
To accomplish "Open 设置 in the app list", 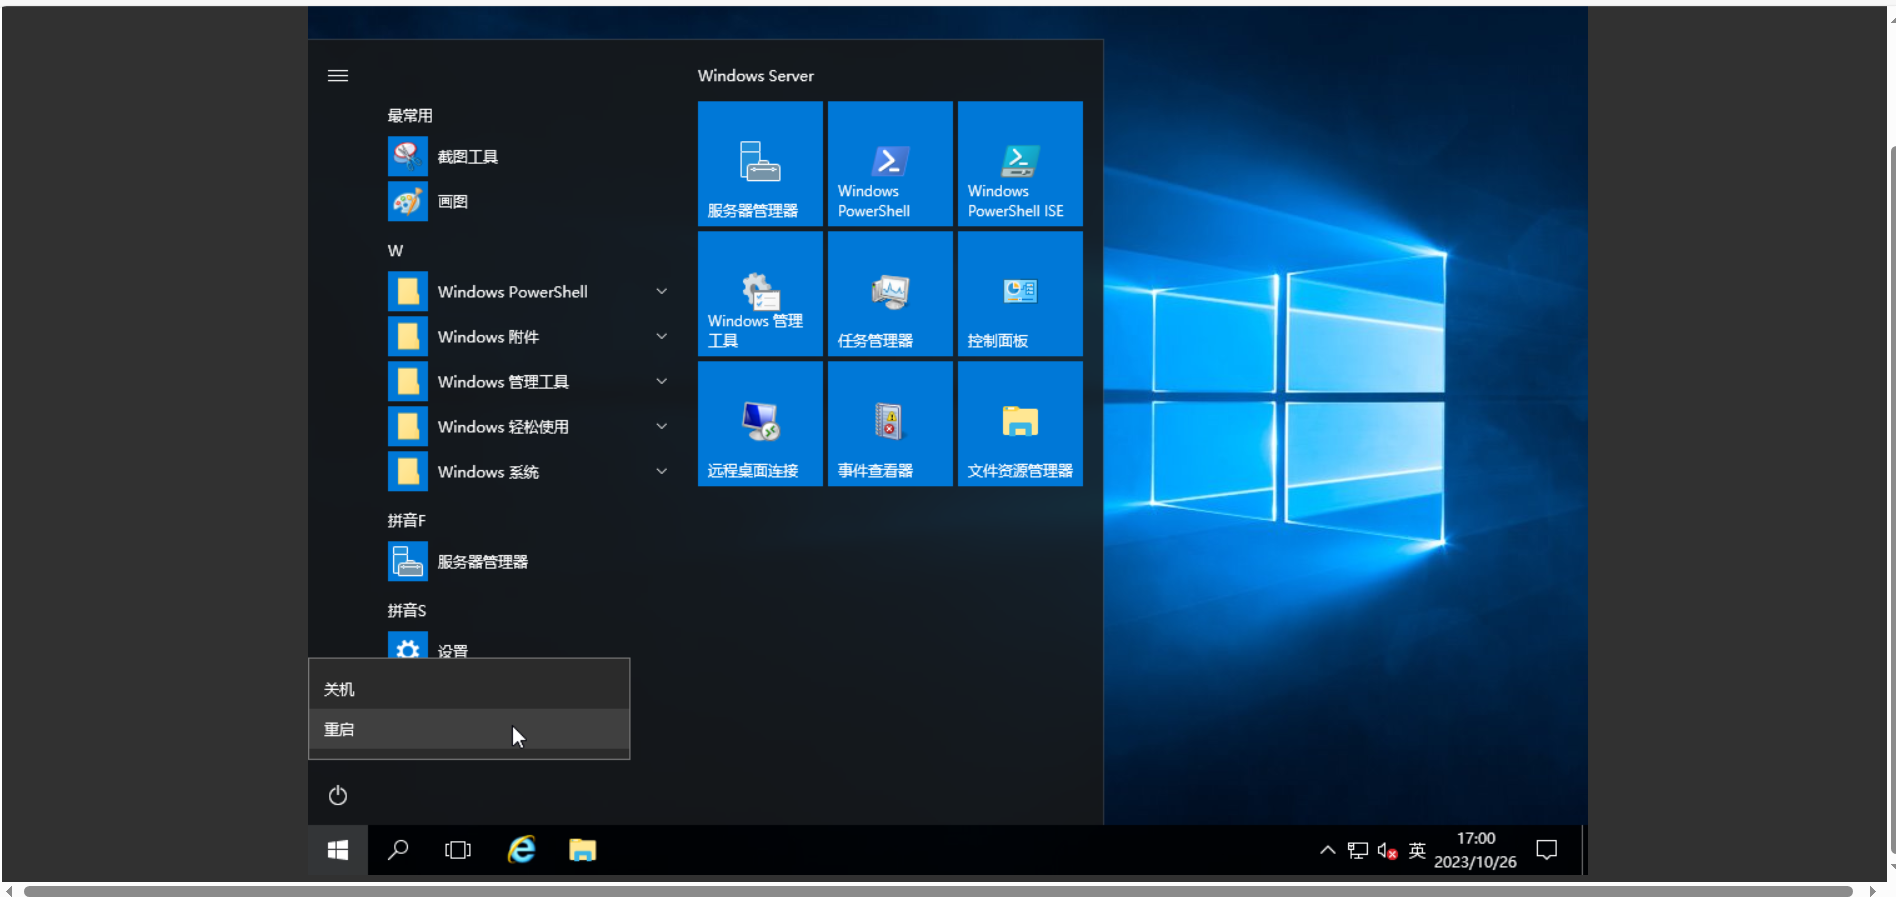I will point(528,647).
